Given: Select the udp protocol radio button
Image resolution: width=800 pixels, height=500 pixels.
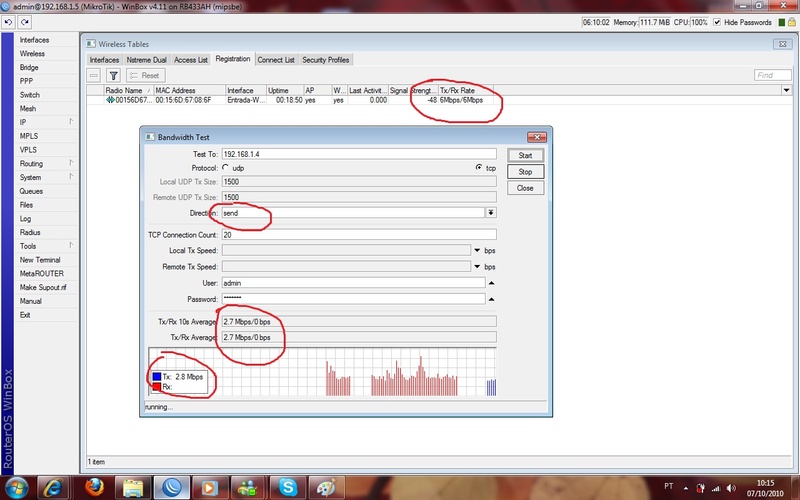Looking at the screenshot, I should (226, 167).
